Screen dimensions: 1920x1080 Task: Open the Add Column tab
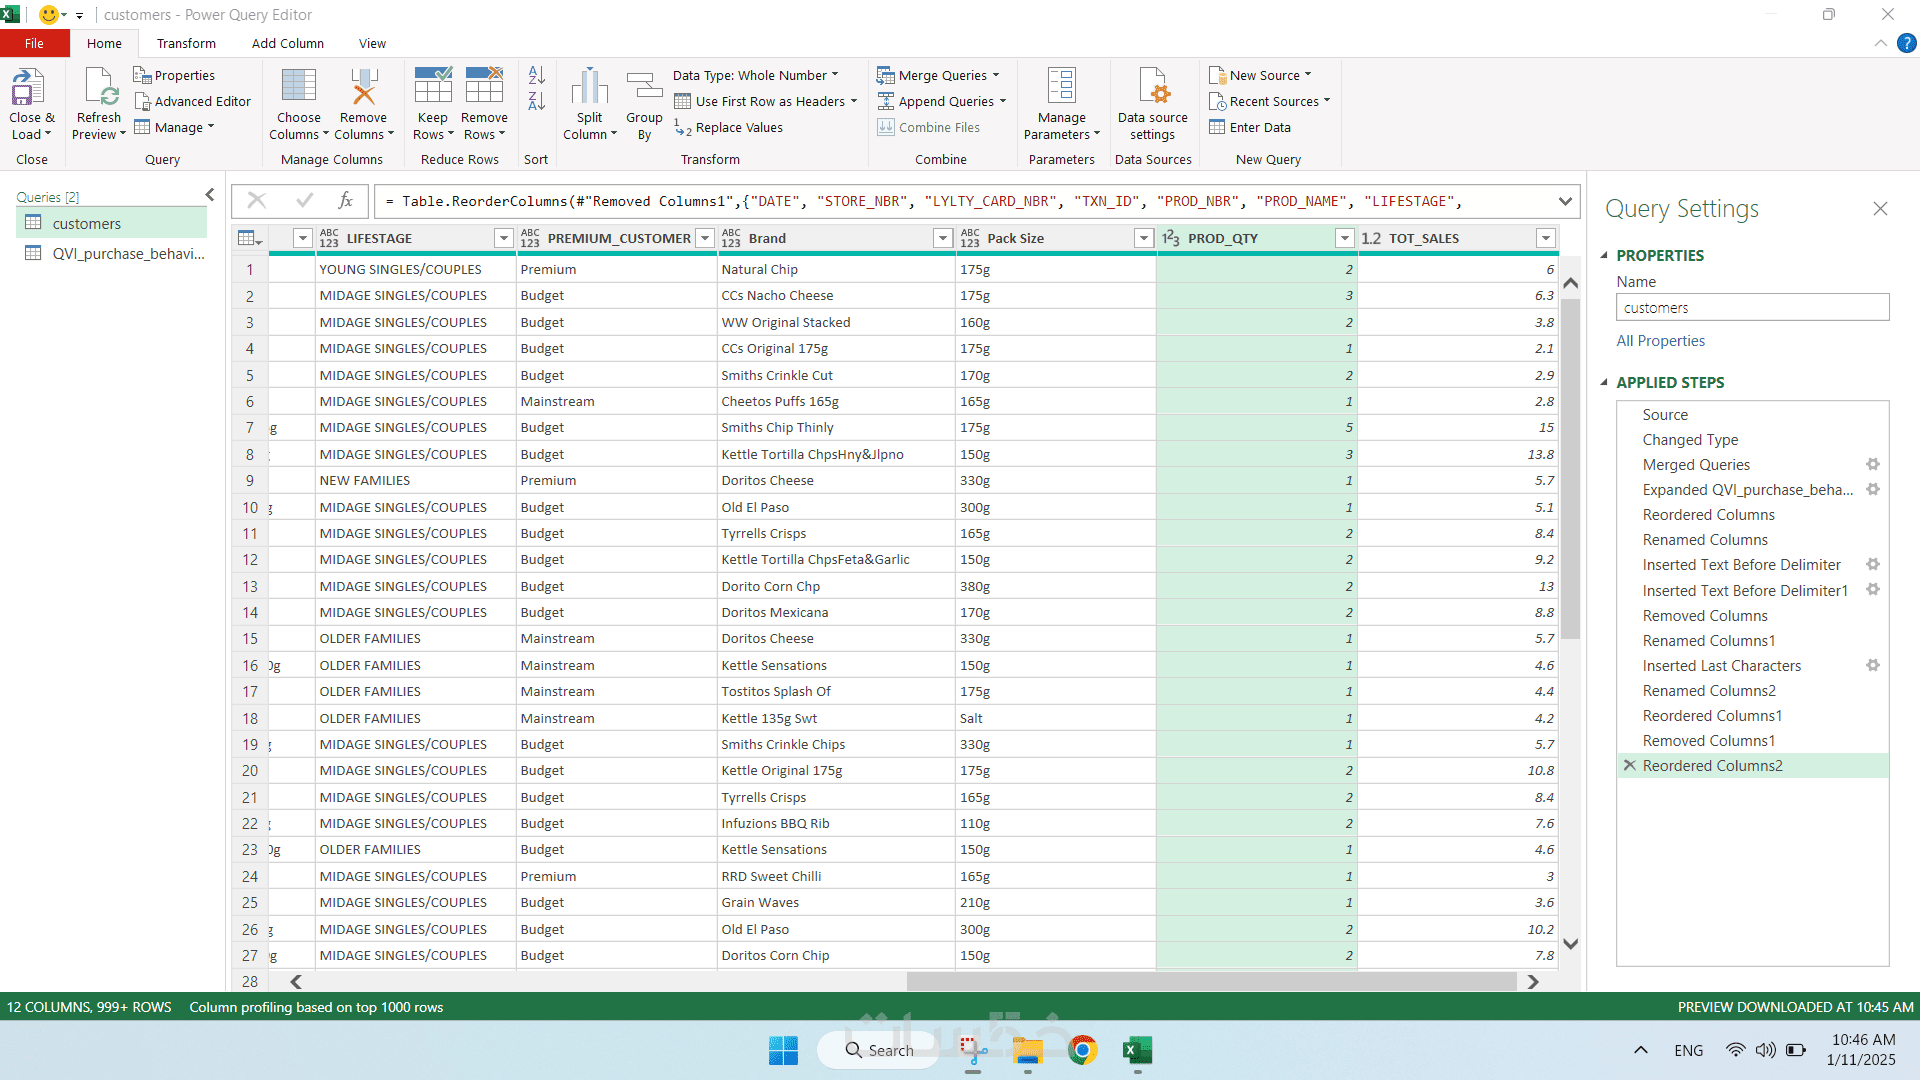coord(287,43)
